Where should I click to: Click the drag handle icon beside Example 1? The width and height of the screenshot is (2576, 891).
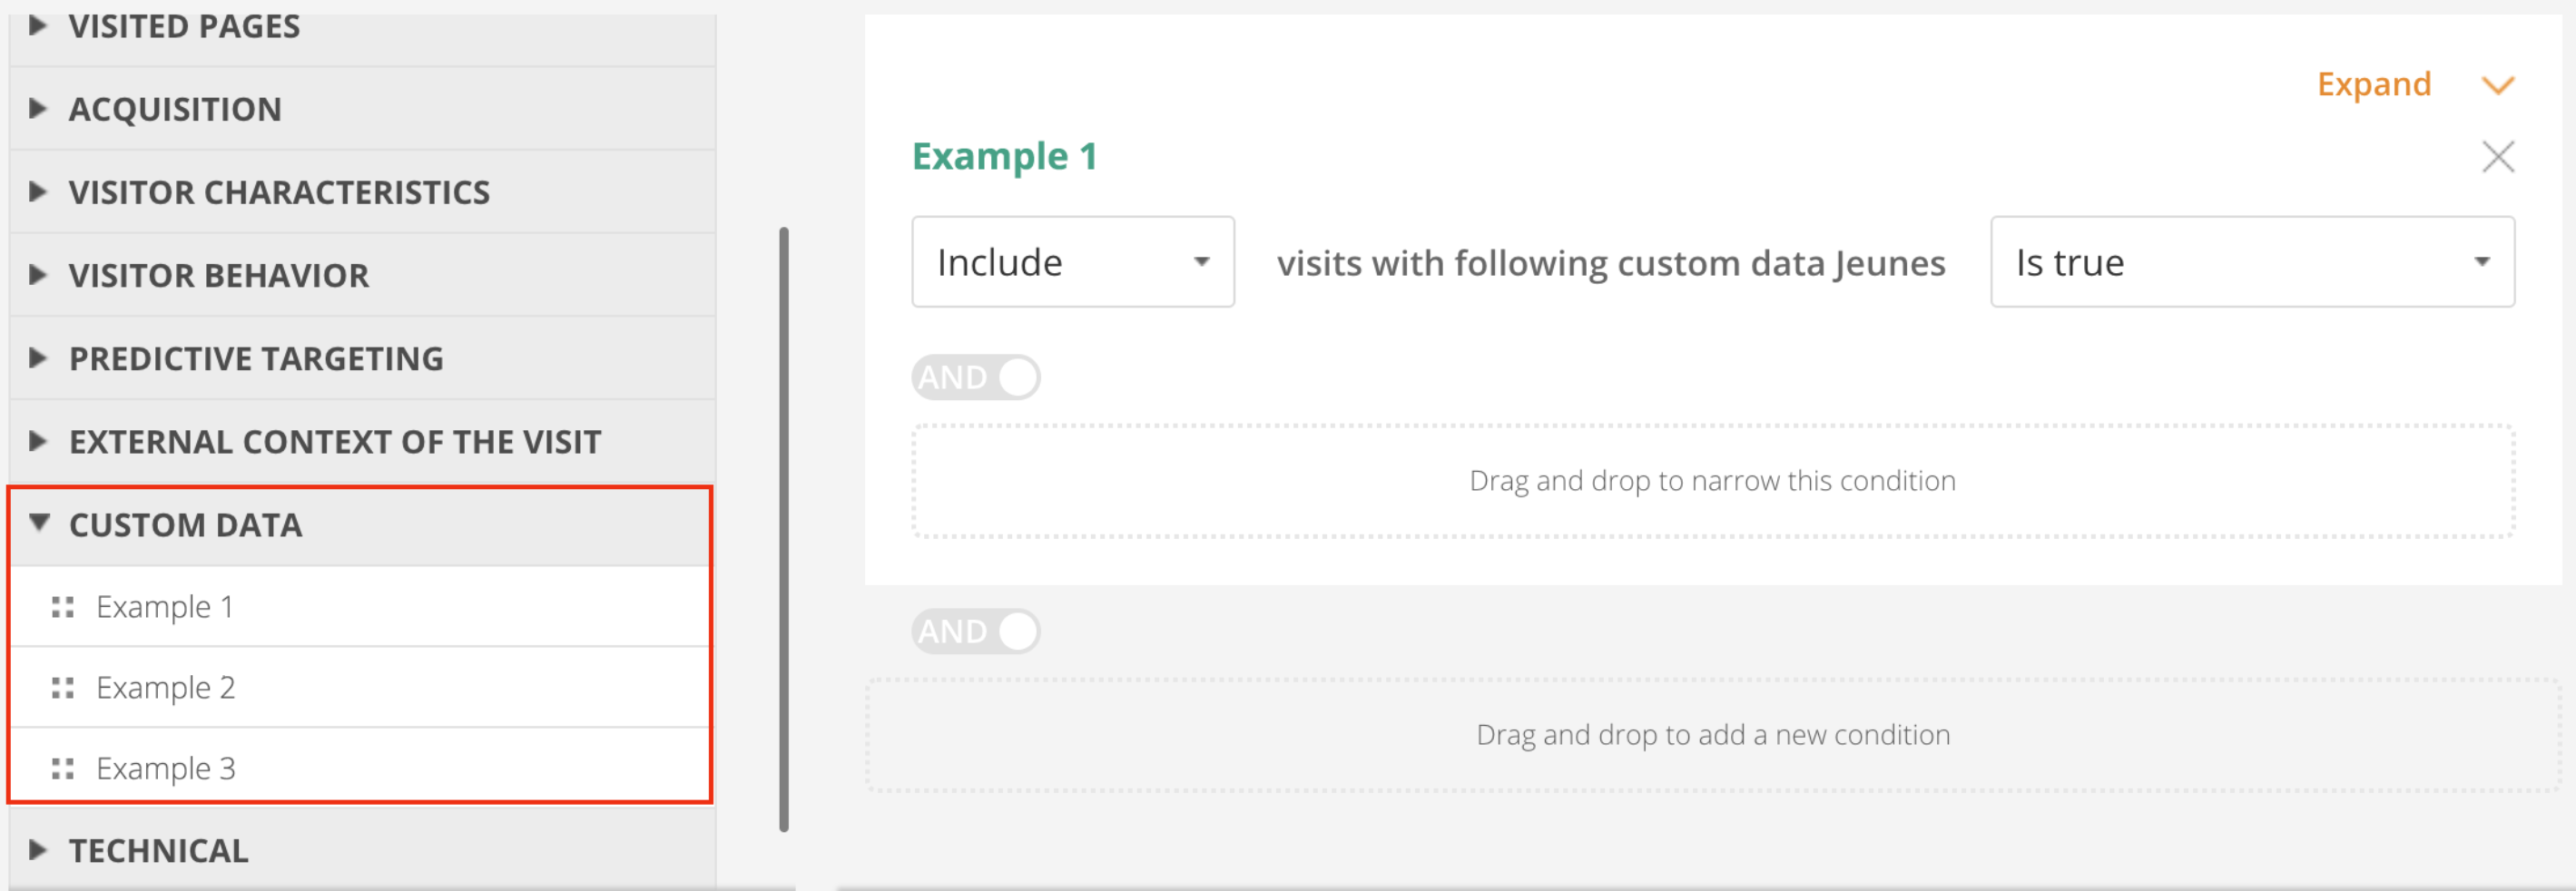(x=63, y=607)
